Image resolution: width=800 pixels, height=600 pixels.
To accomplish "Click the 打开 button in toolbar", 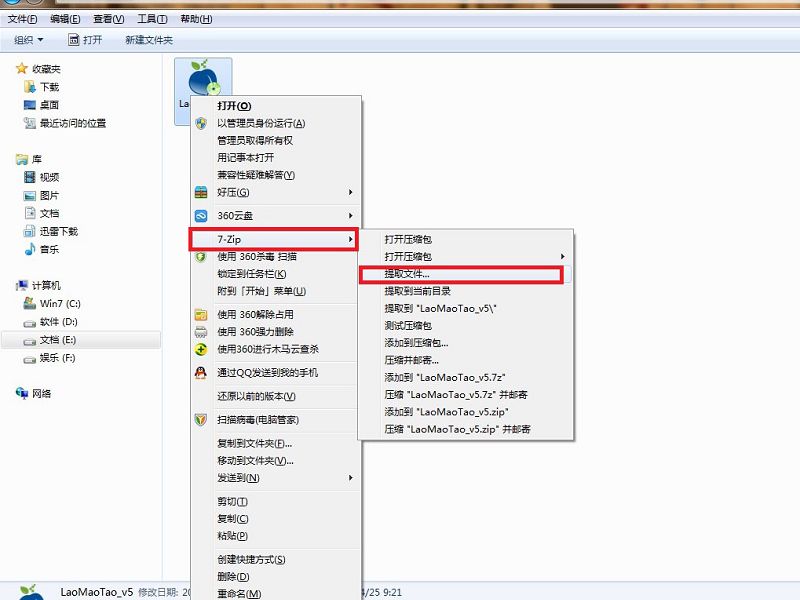I will pyautogui.click(x=86, y=40).
